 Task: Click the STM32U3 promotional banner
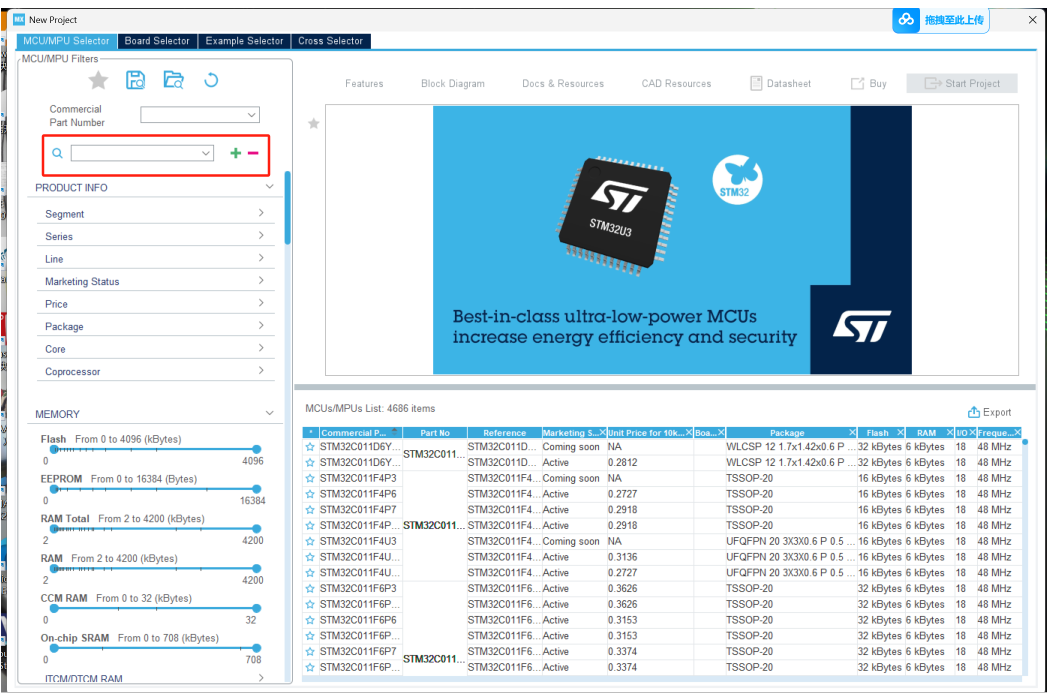coord(672,240)
